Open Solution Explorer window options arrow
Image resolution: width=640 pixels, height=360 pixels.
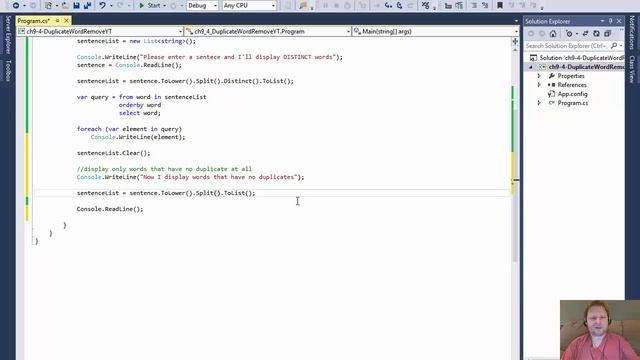click(x=602, y=21)
